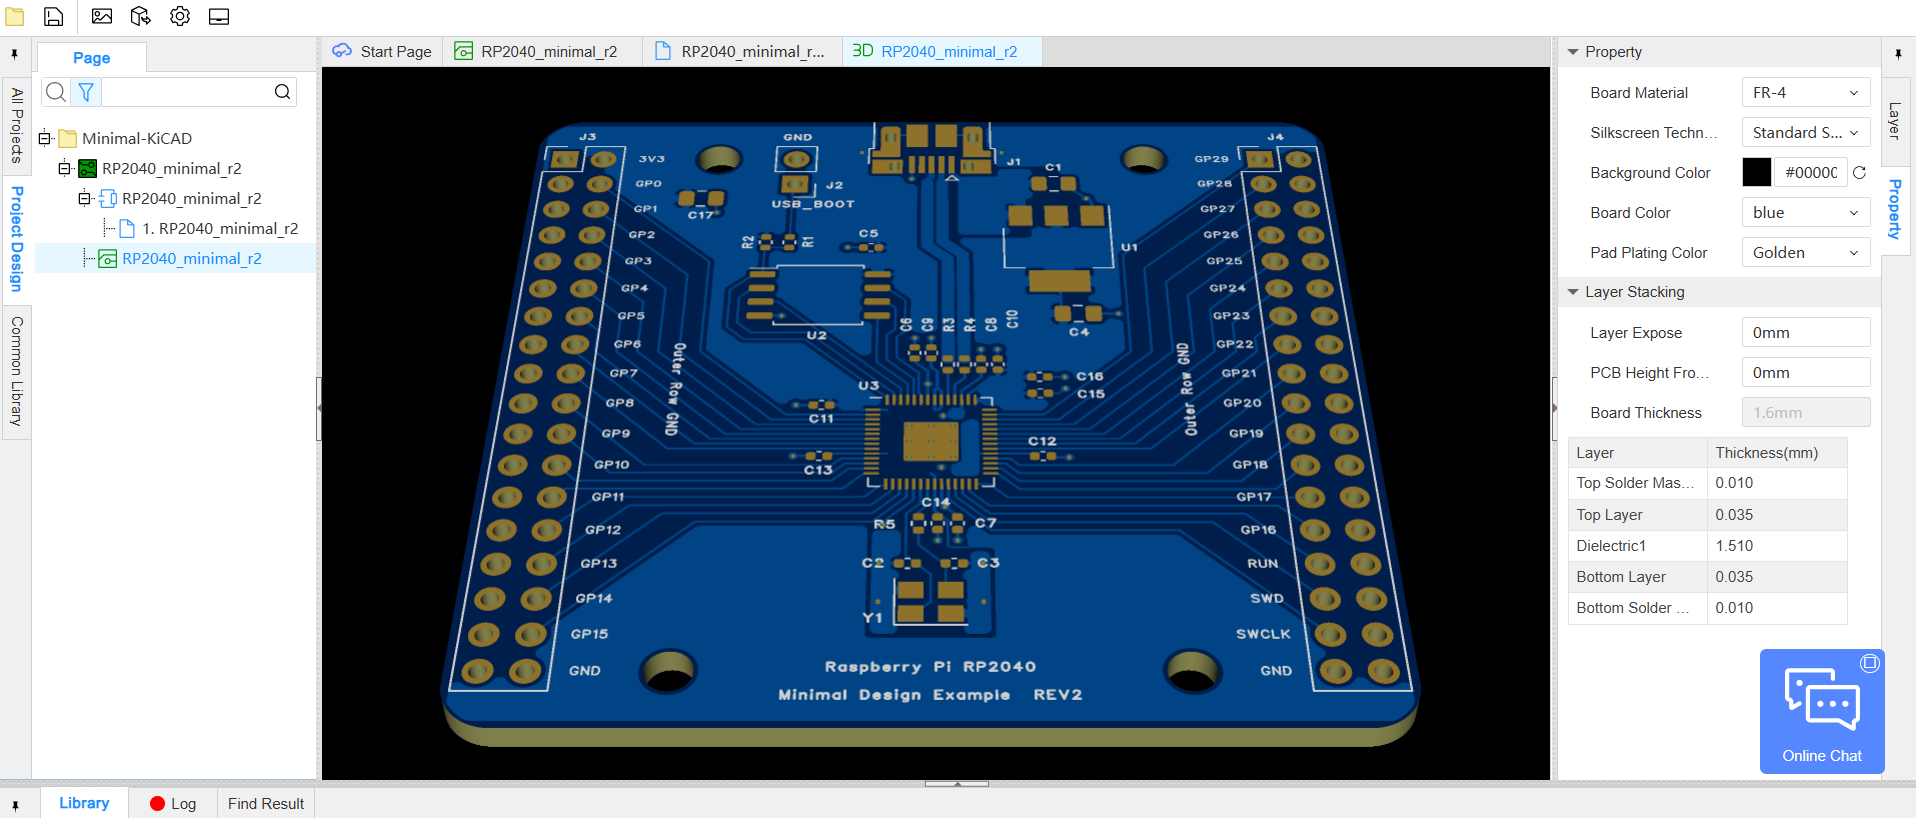Open the Board Material dropdown
This screenshot has width=1916, height=818.
pyautogui.click(x=1805, y=92)
